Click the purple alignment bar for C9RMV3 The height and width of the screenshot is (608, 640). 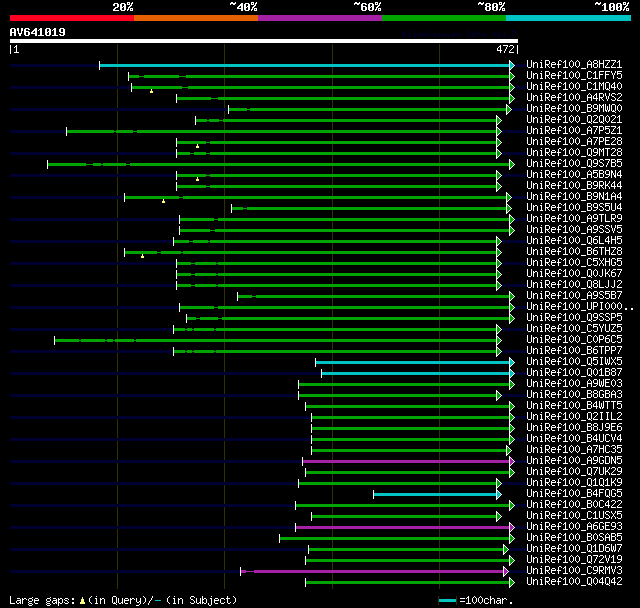(x=372, y=572)
